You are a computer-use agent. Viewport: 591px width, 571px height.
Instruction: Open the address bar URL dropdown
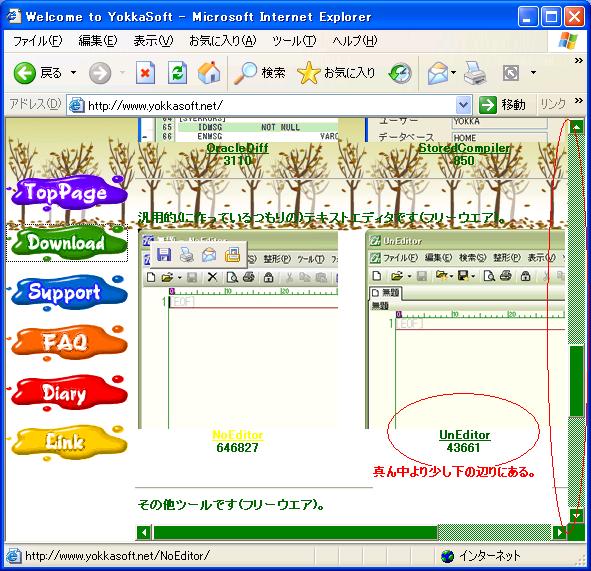tap(463, 105)
